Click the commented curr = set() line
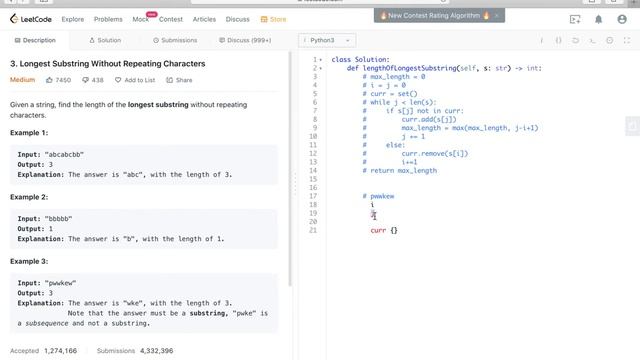The width and height of the screenshot is (640, 360). click(x=390, y=94)
